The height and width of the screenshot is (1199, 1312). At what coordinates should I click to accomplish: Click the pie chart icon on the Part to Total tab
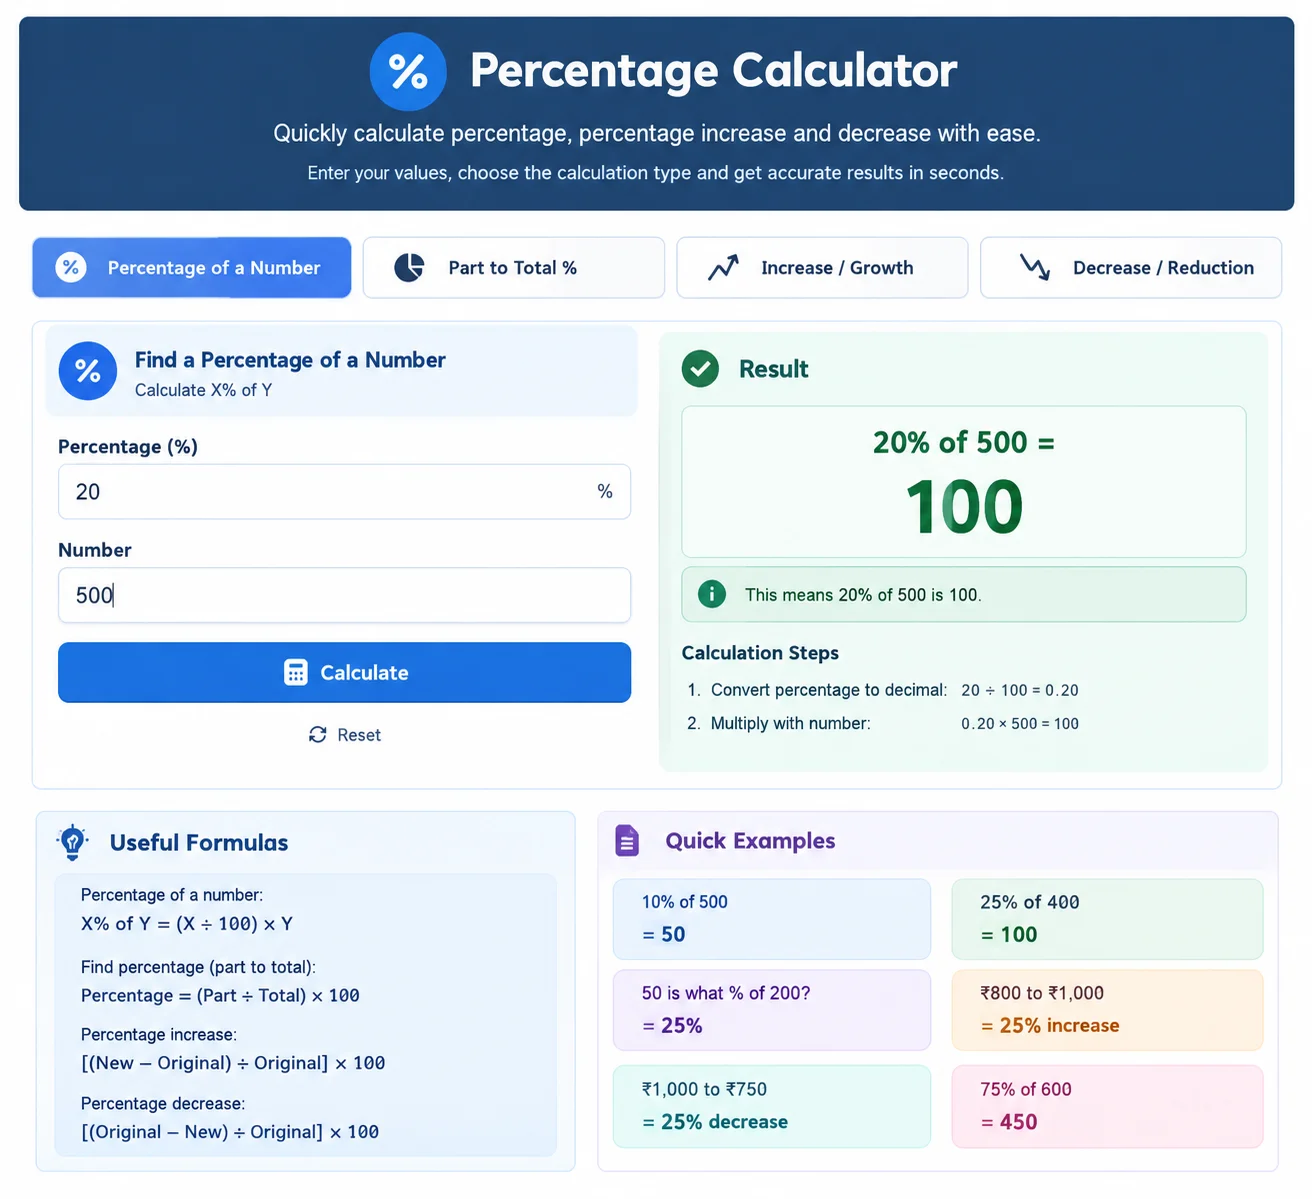tap(409, 267)
